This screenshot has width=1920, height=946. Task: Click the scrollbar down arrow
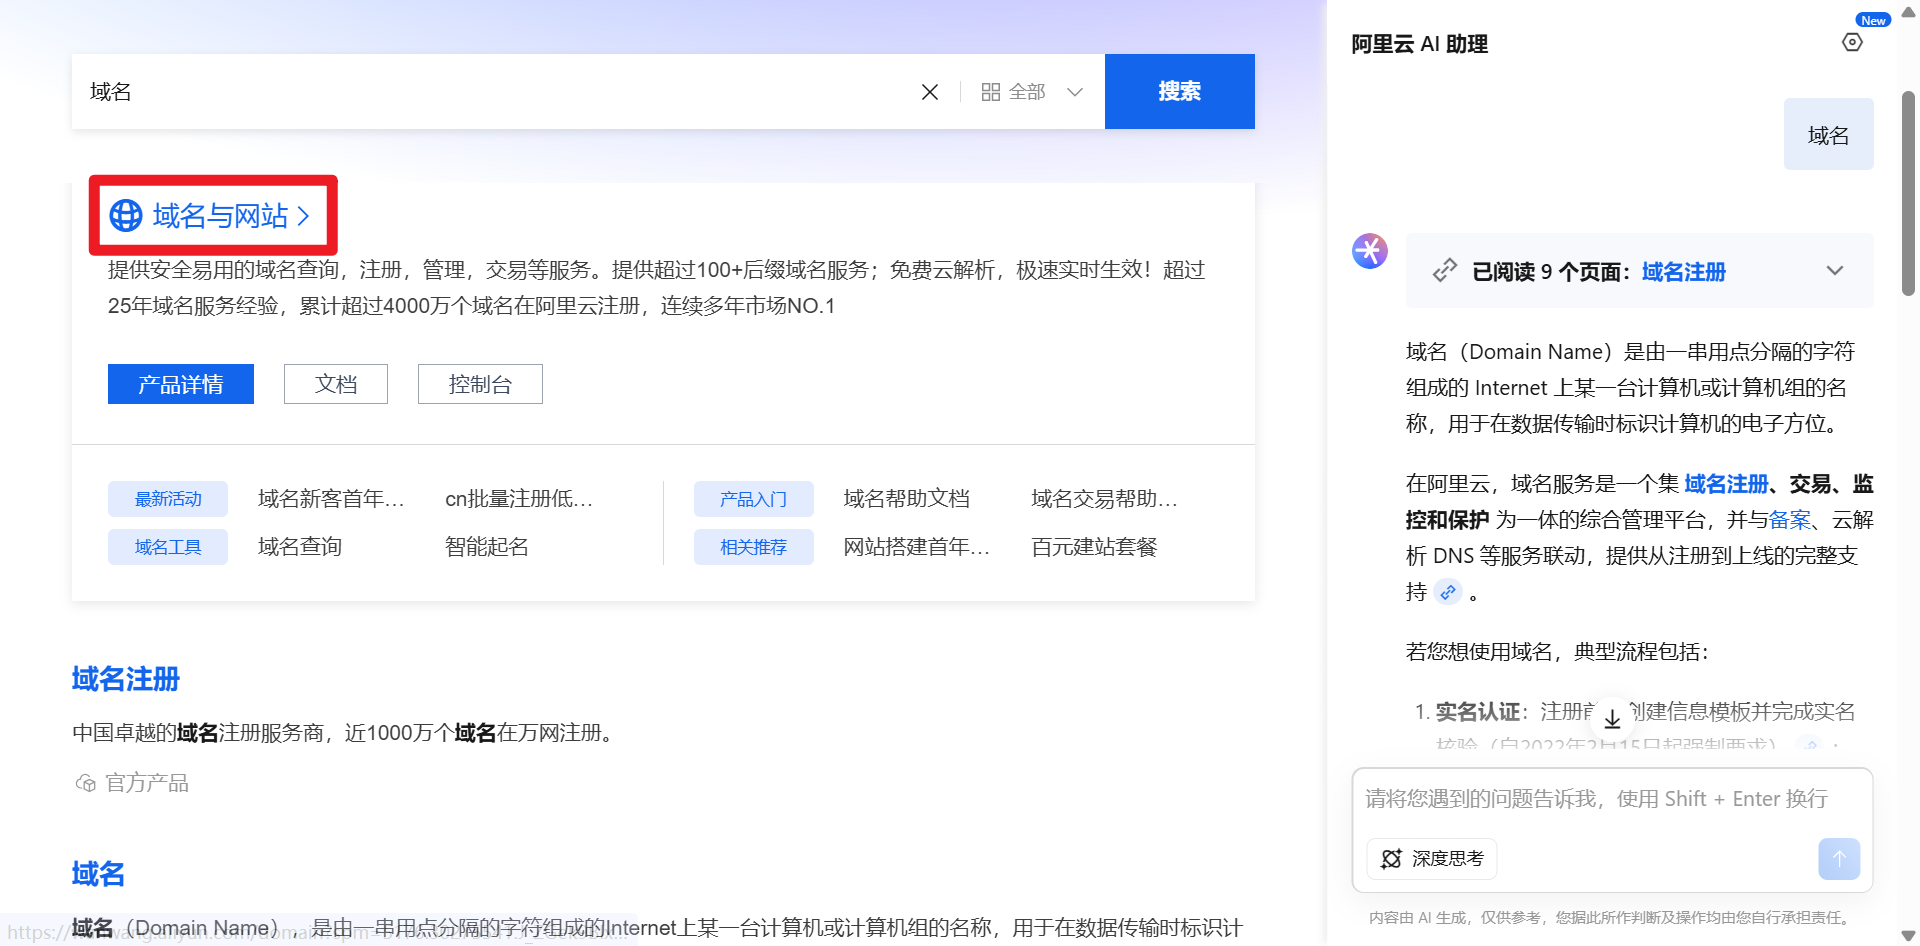click(x=1908, y=935)
